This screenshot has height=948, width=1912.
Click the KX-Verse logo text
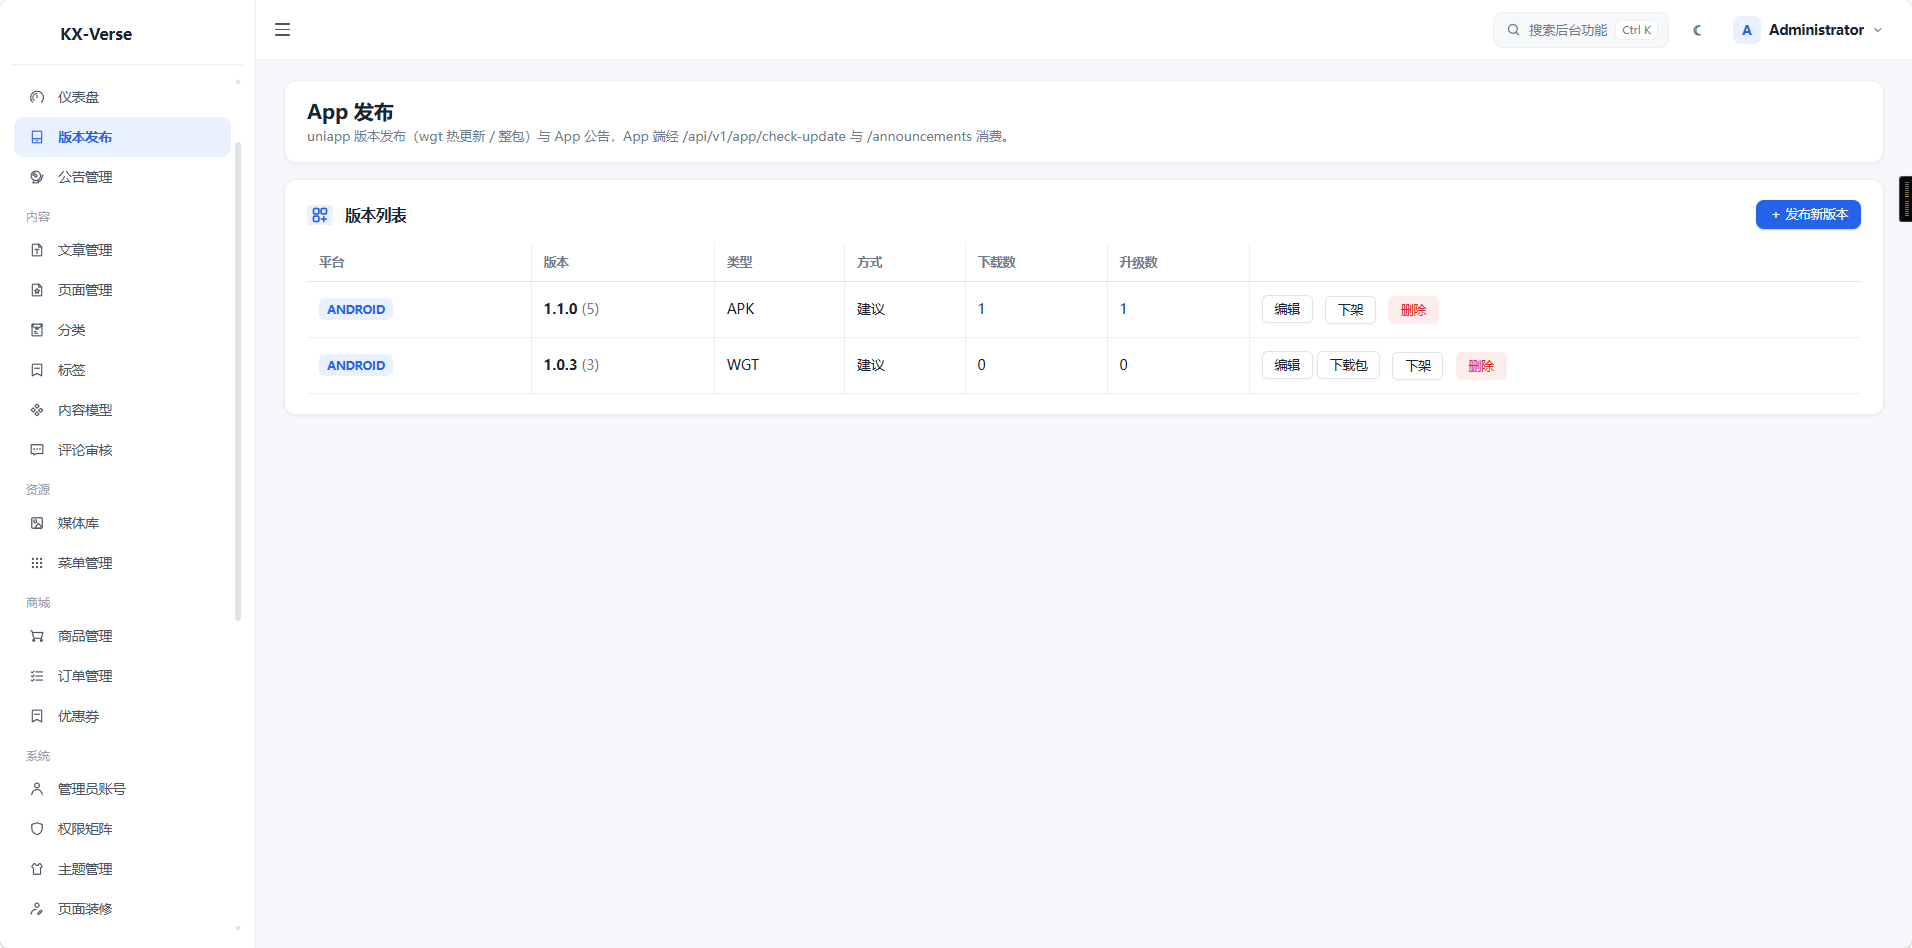[x=96, y=34]
